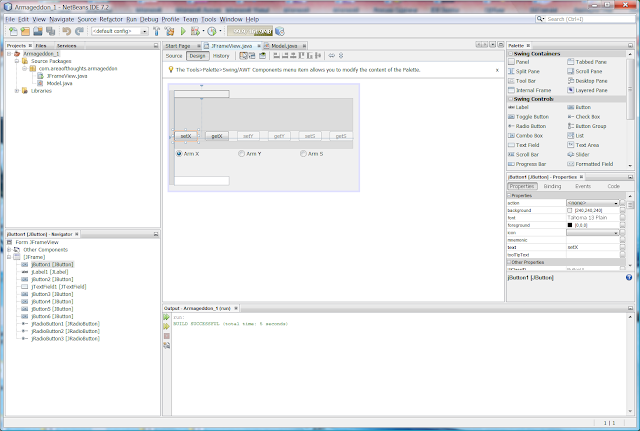Image resolution: width=640 pixels, height=431 pixels.
Task: Collapse the Swing Containers palette section
Action: [511, 54]
